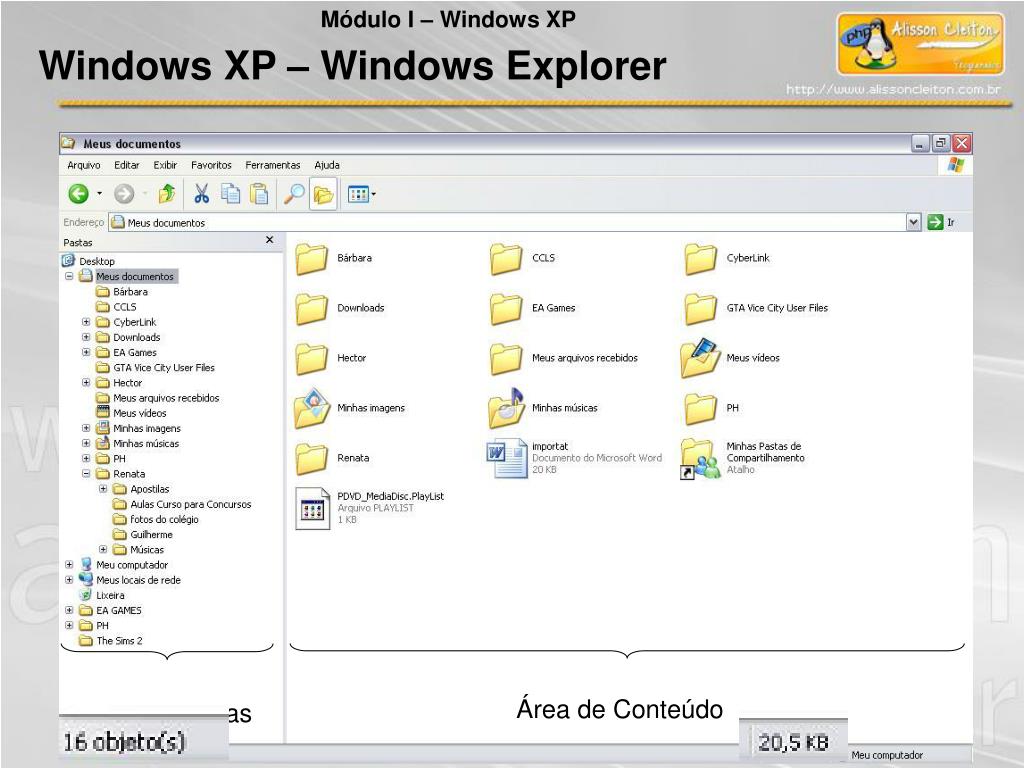Screen dimensions: 1024x768
Task: Expand the Minhas imagens tree node
Action: tap(86, 428)
